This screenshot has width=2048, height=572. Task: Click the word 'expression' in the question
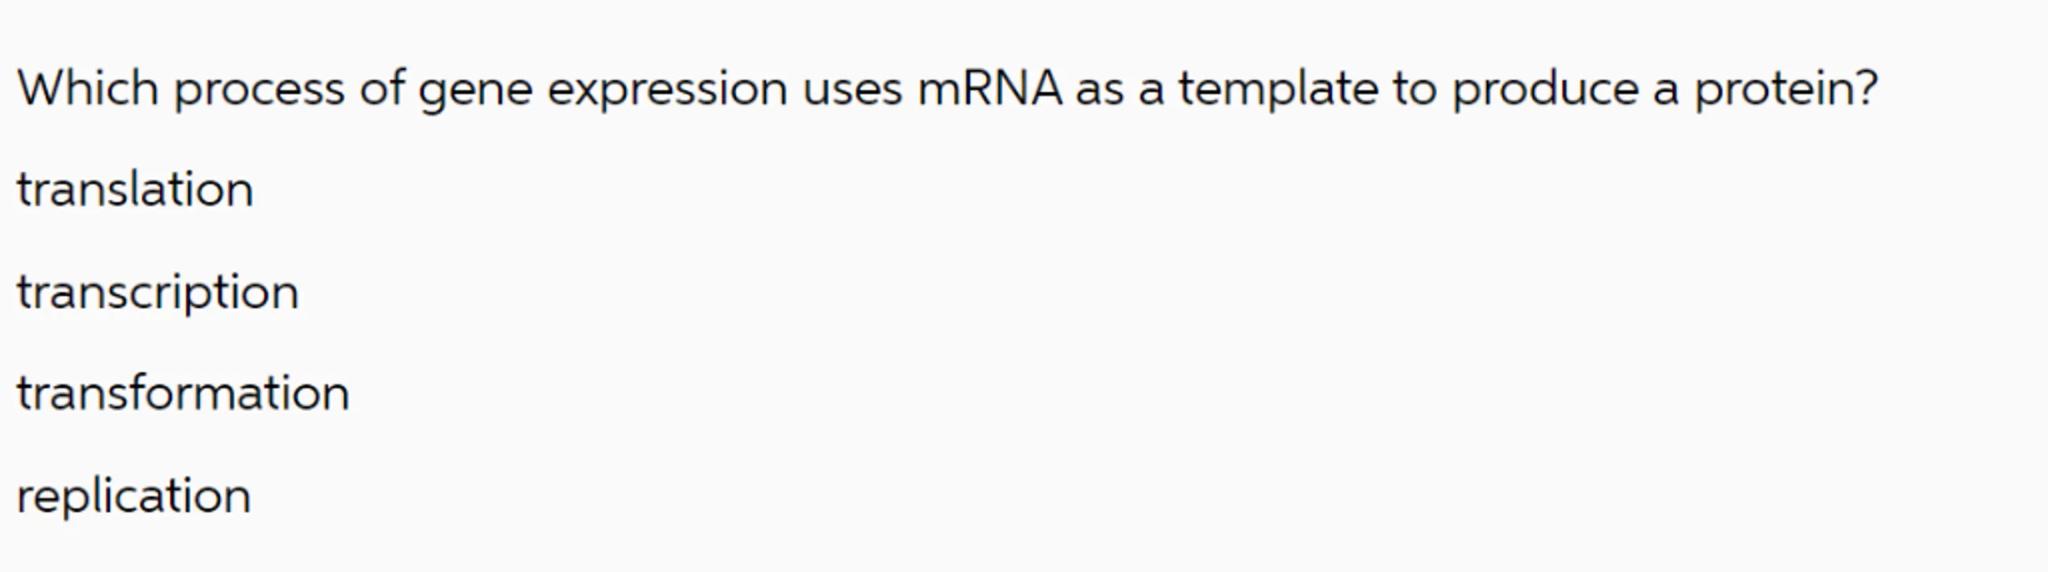(667, 90)
